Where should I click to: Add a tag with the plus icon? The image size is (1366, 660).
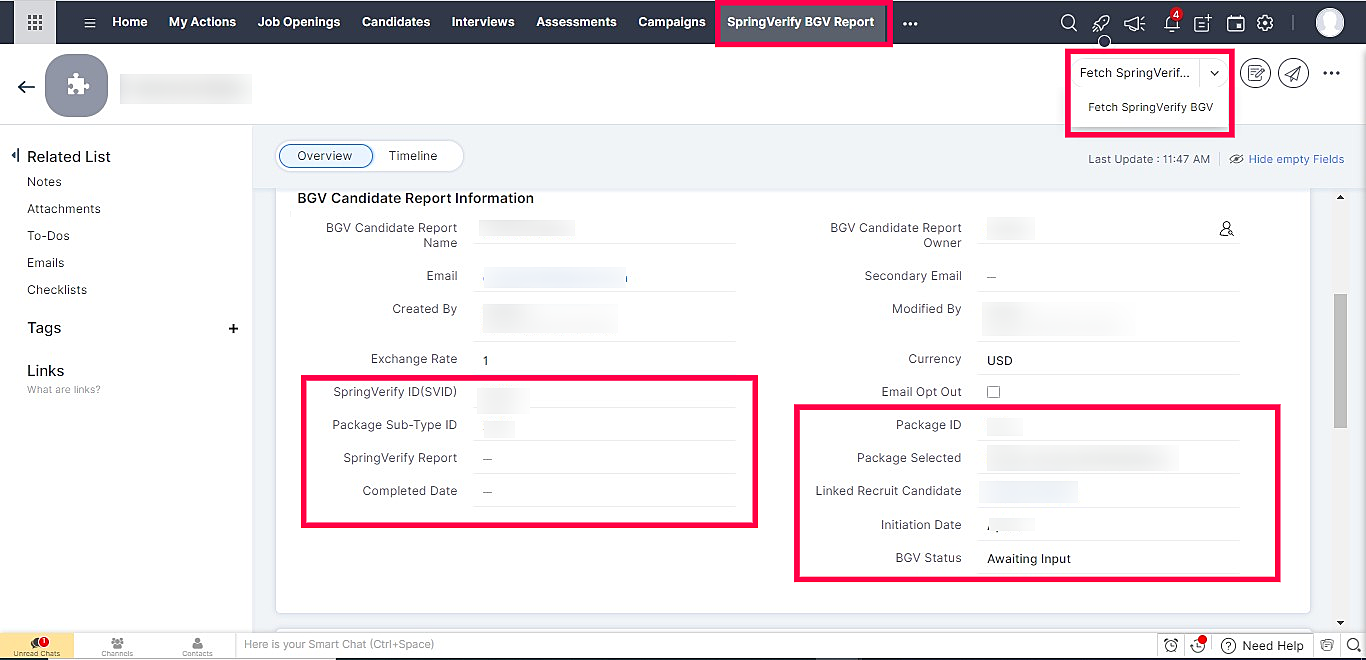(233, 328)
